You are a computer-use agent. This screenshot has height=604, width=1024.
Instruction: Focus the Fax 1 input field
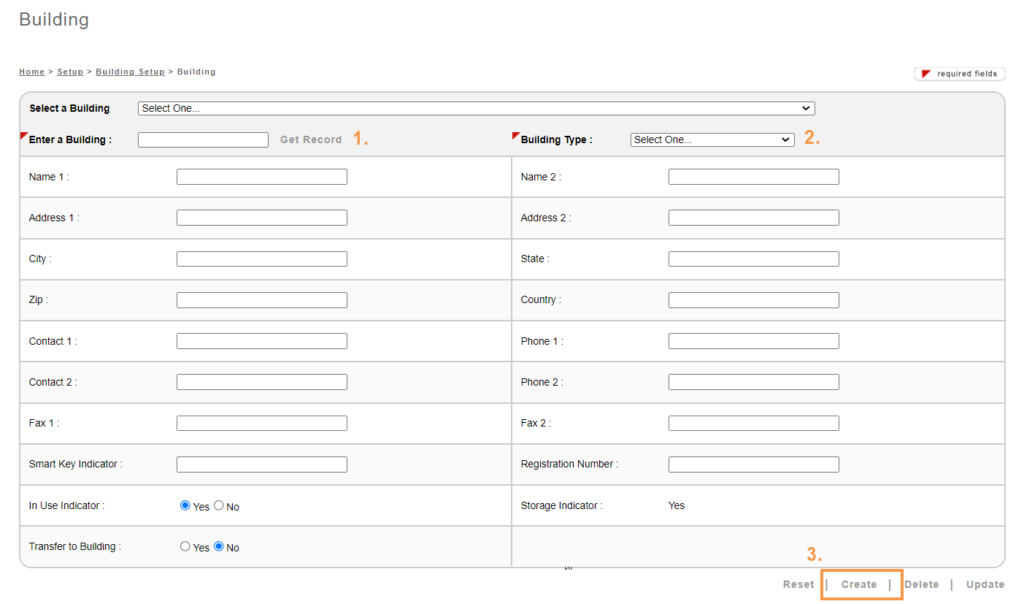(x=262, y=423)
